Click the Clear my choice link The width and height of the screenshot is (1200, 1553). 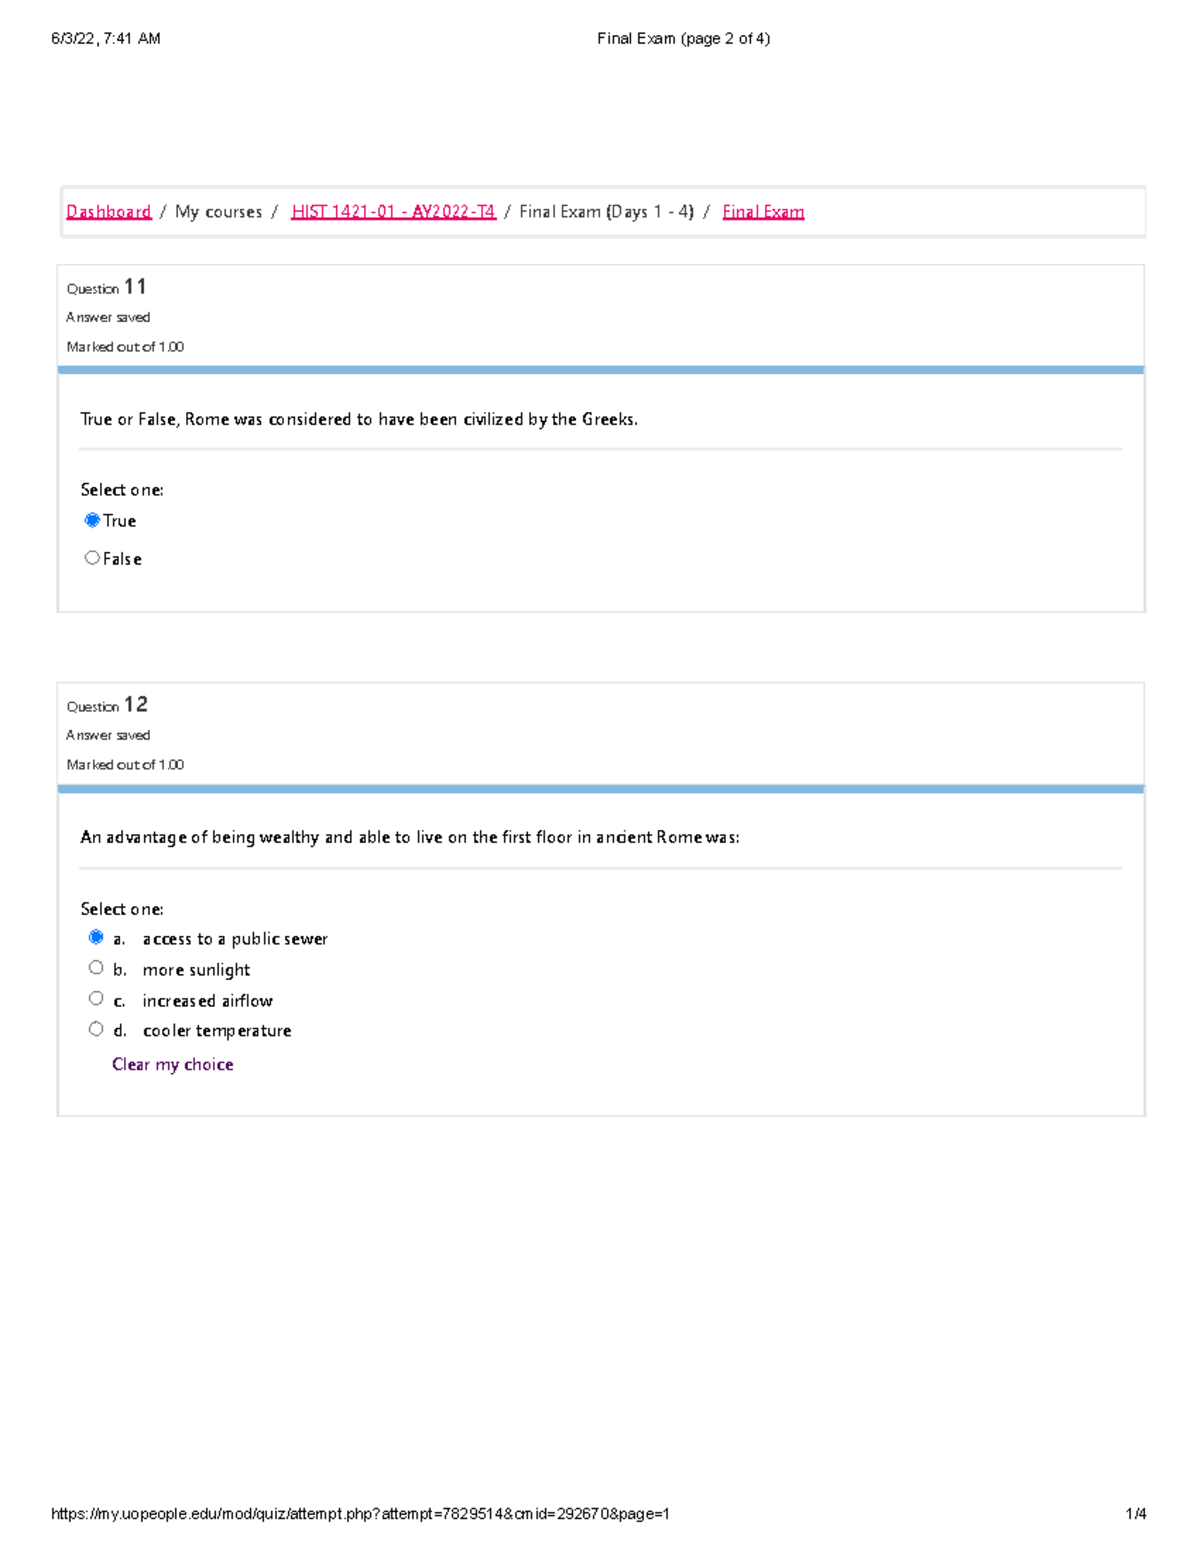coord(173,1064)
